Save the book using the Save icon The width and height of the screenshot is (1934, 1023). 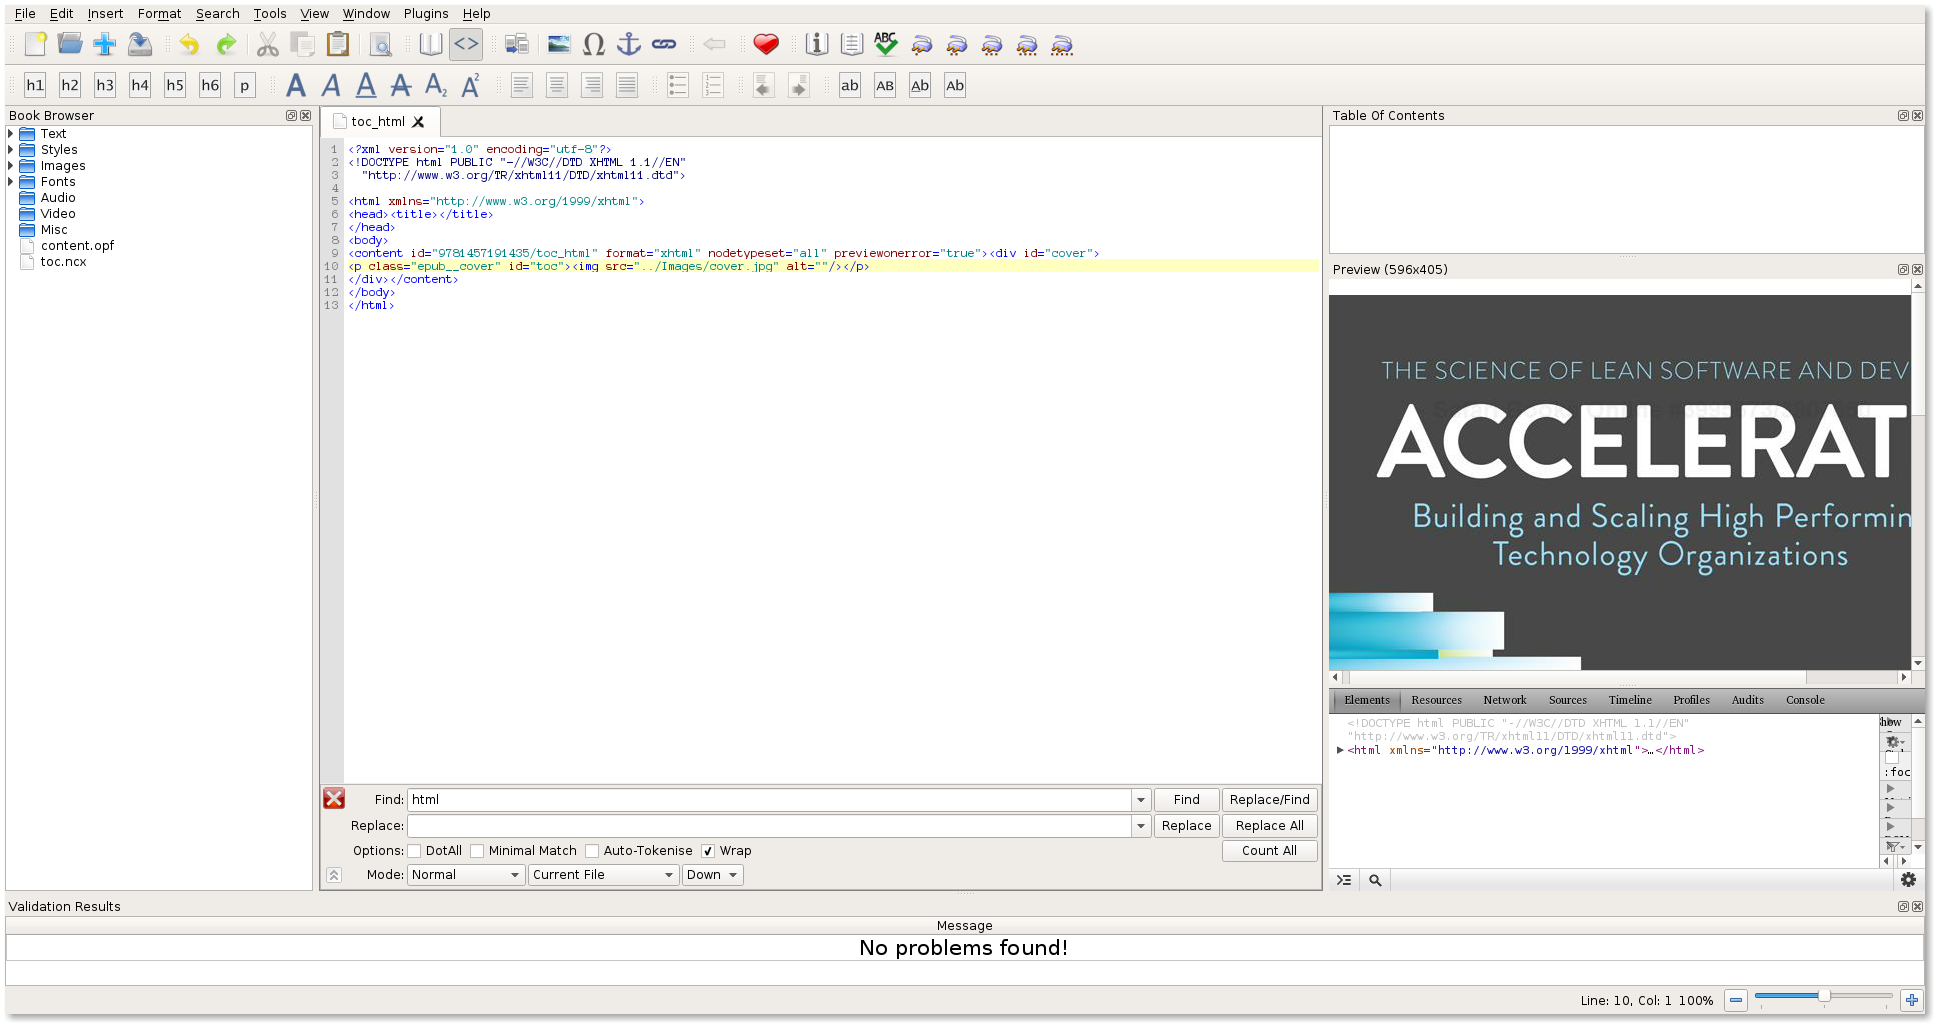pyautogui.click(x=140, y=44)
